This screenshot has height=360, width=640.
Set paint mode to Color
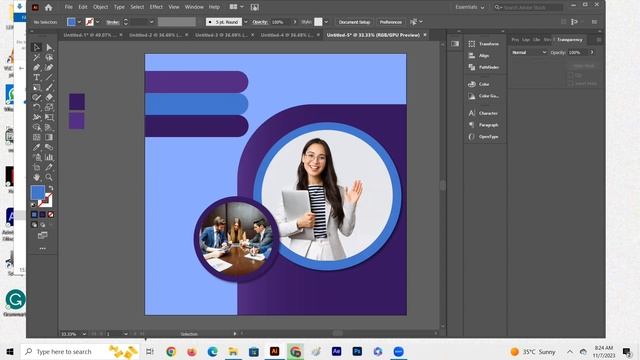click(34, 214)
